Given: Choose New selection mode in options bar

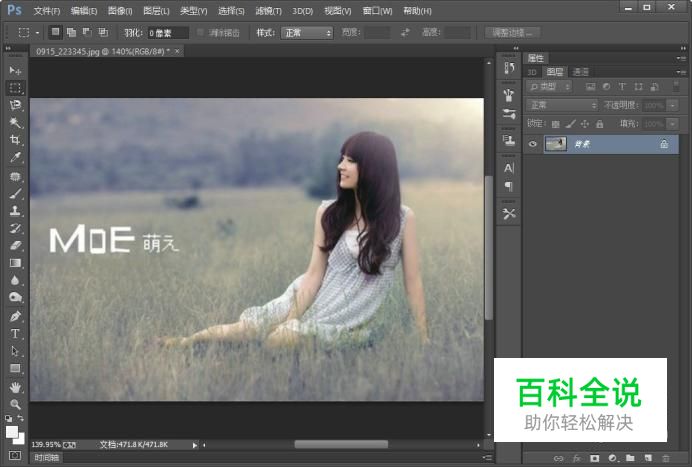Looking at the screenshot, I should coord(55,32).
